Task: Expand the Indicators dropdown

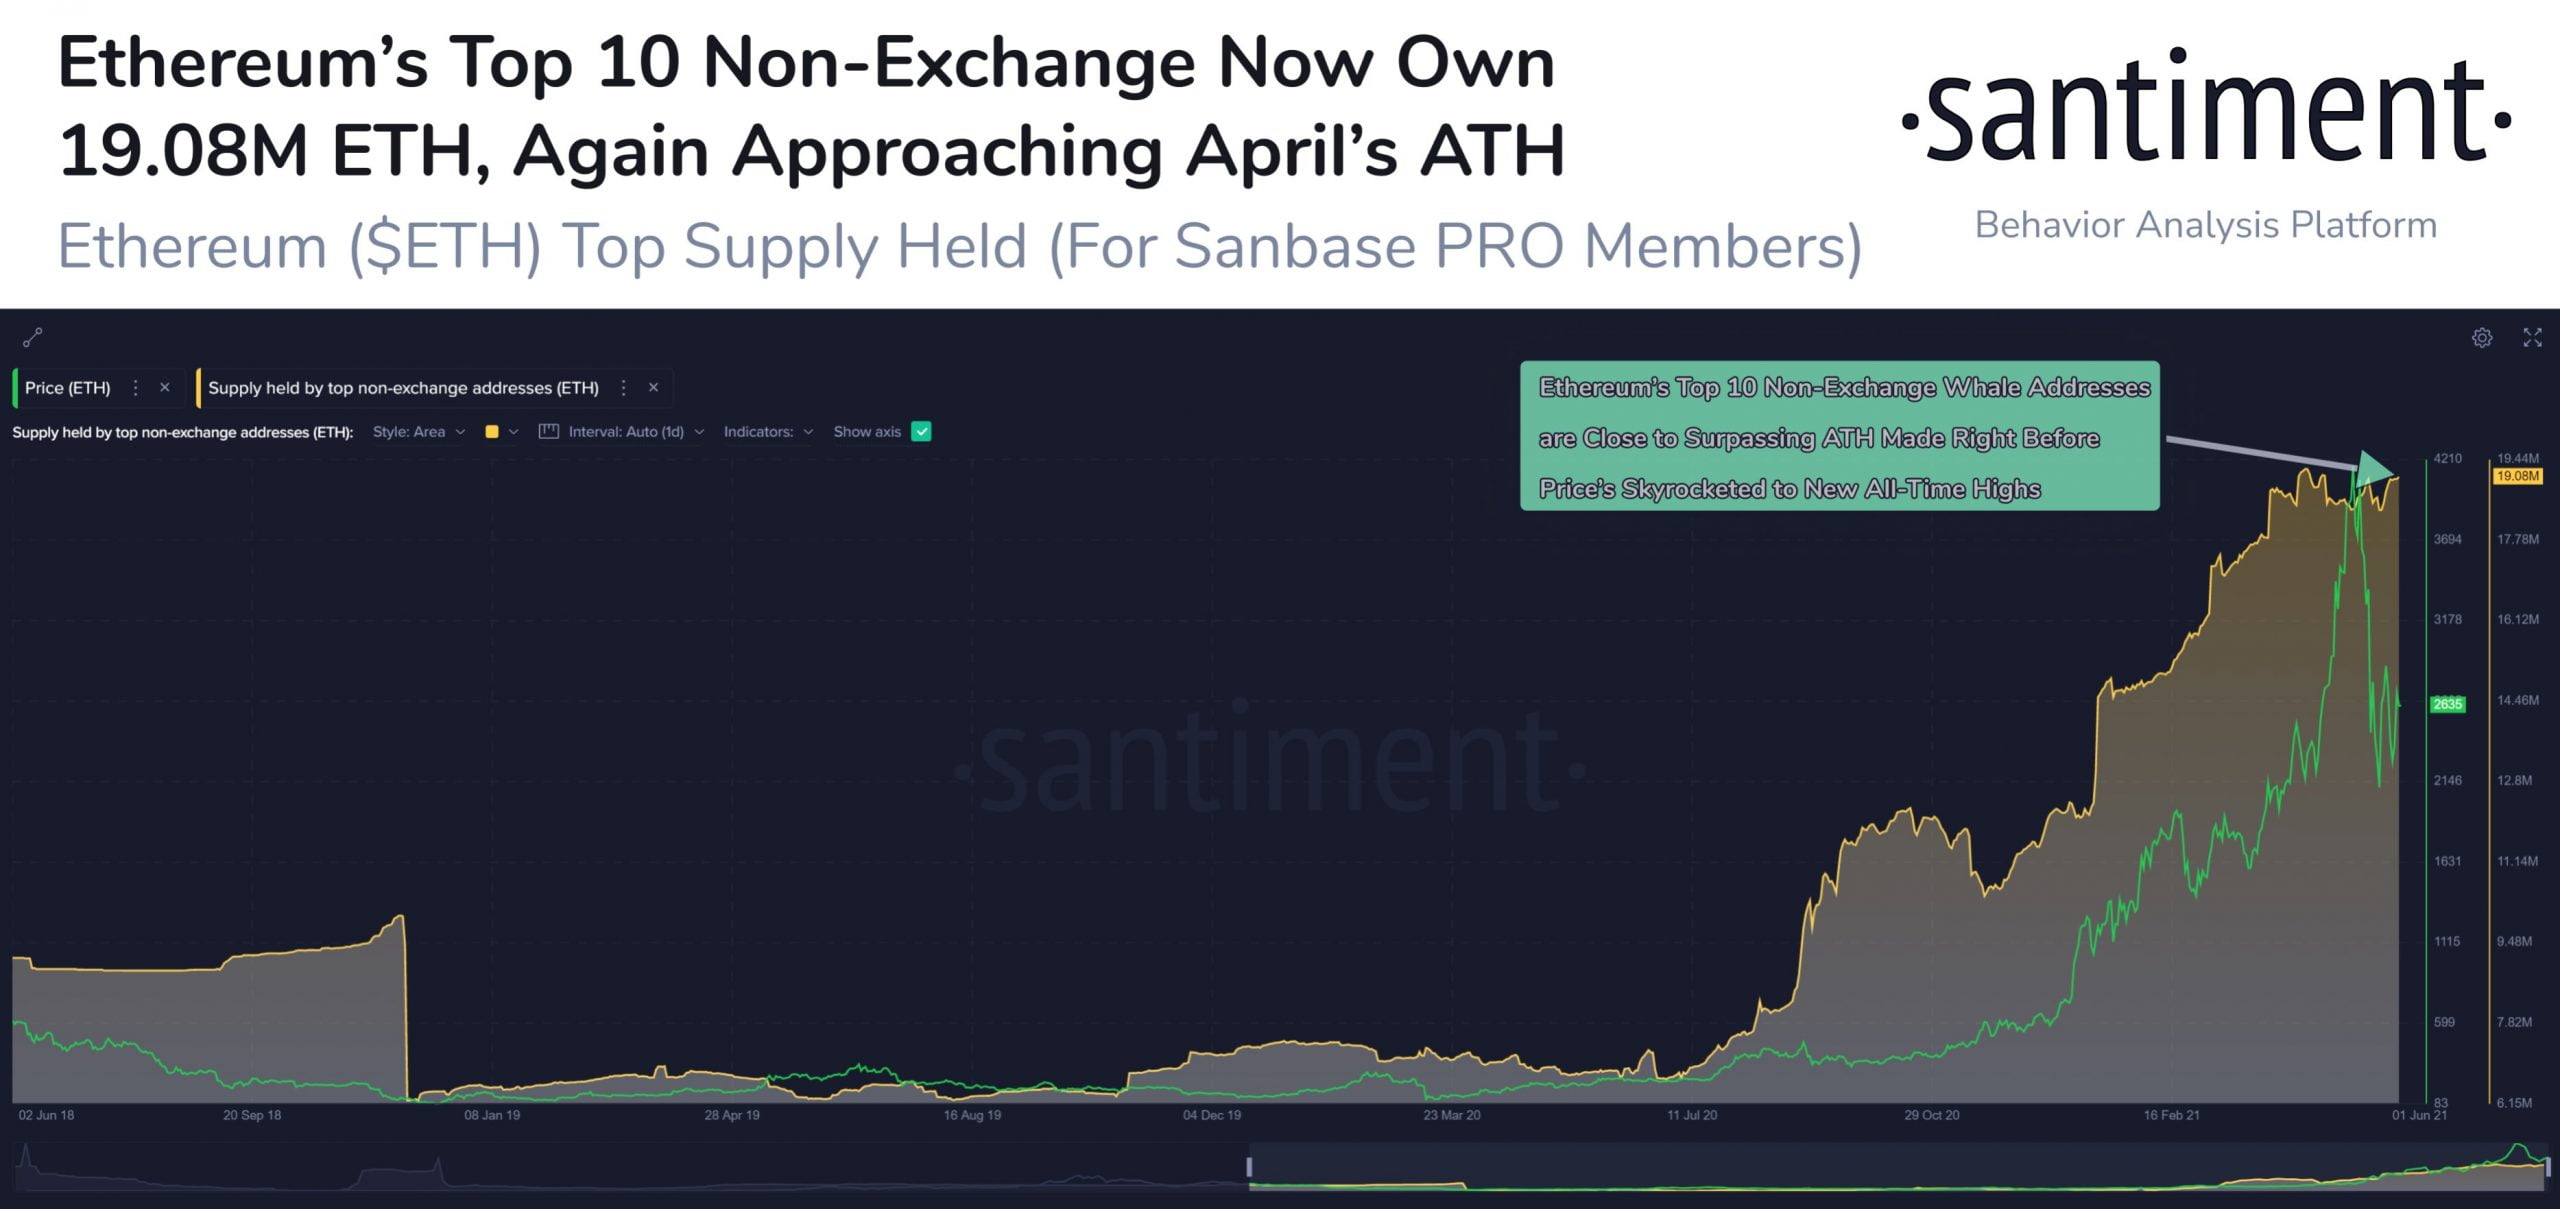Action: point(768,432)
